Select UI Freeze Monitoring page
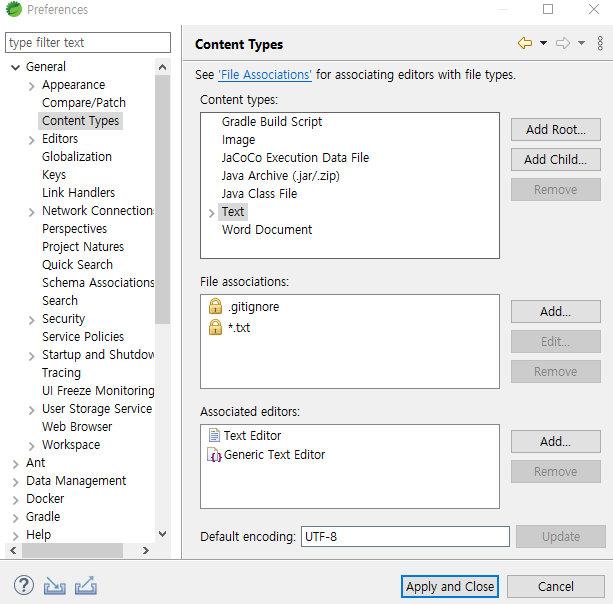Image resolution: width=613 pixels, height=604 pixels. click(98, 391)
